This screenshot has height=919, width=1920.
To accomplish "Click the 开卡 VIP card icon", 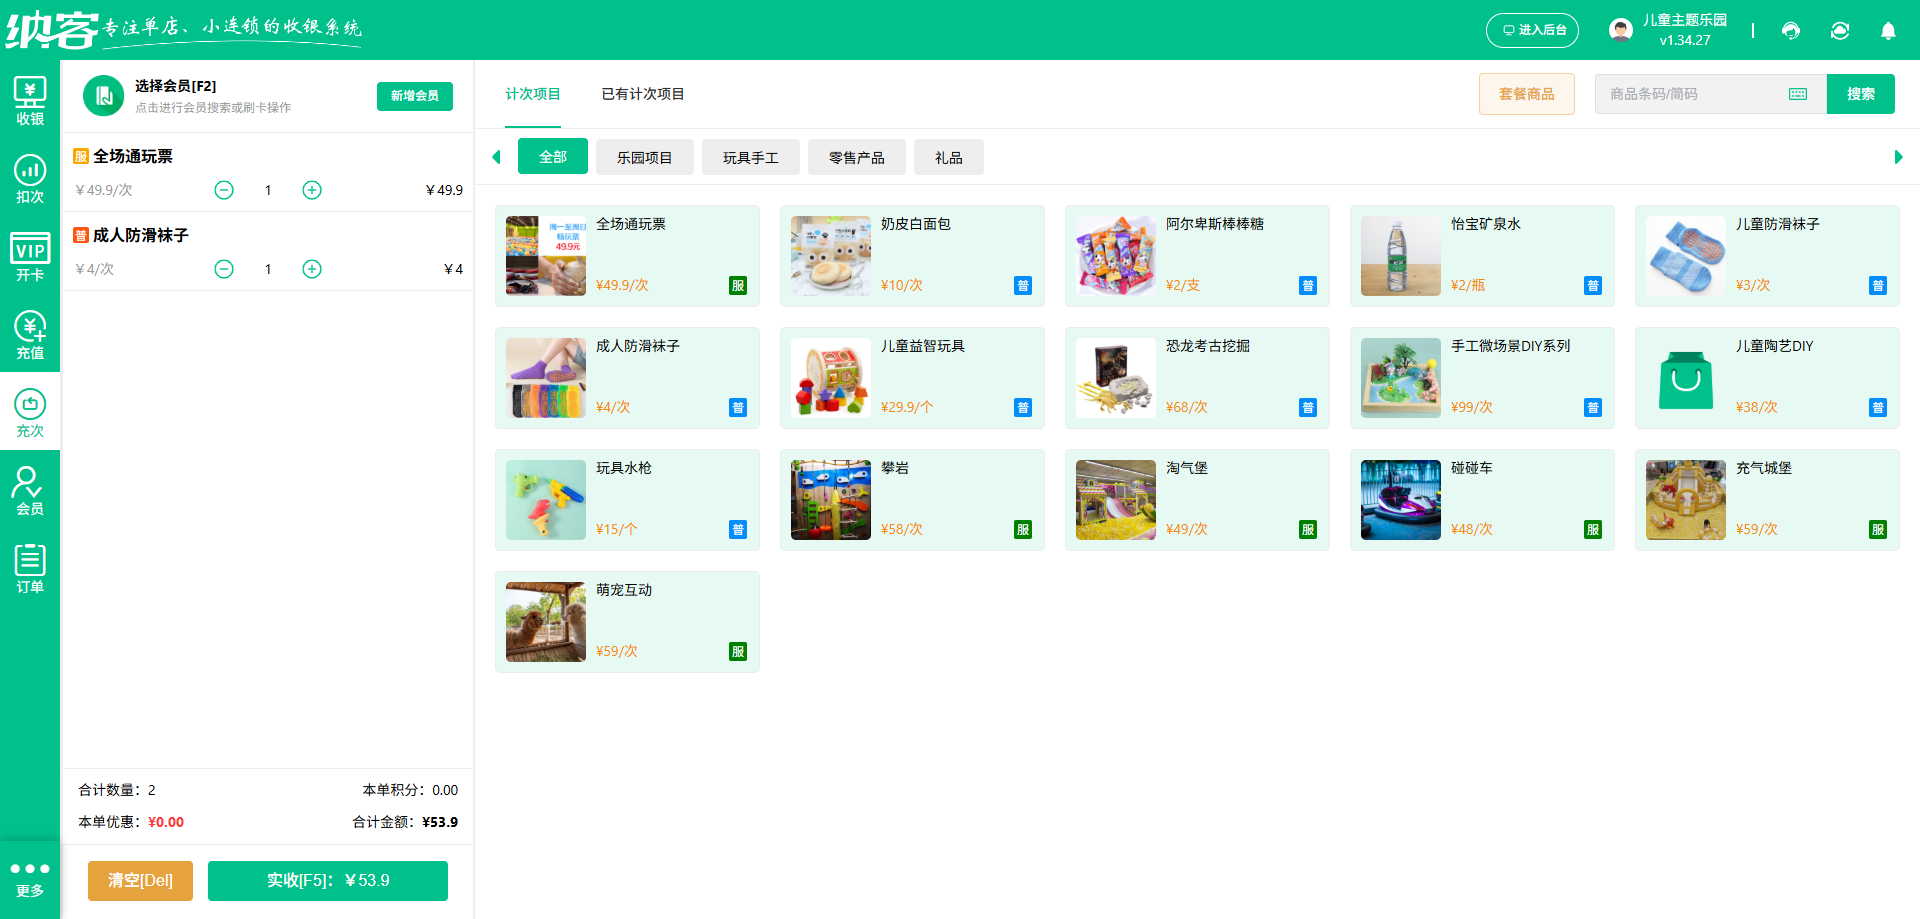I will [x=30, y=254].
